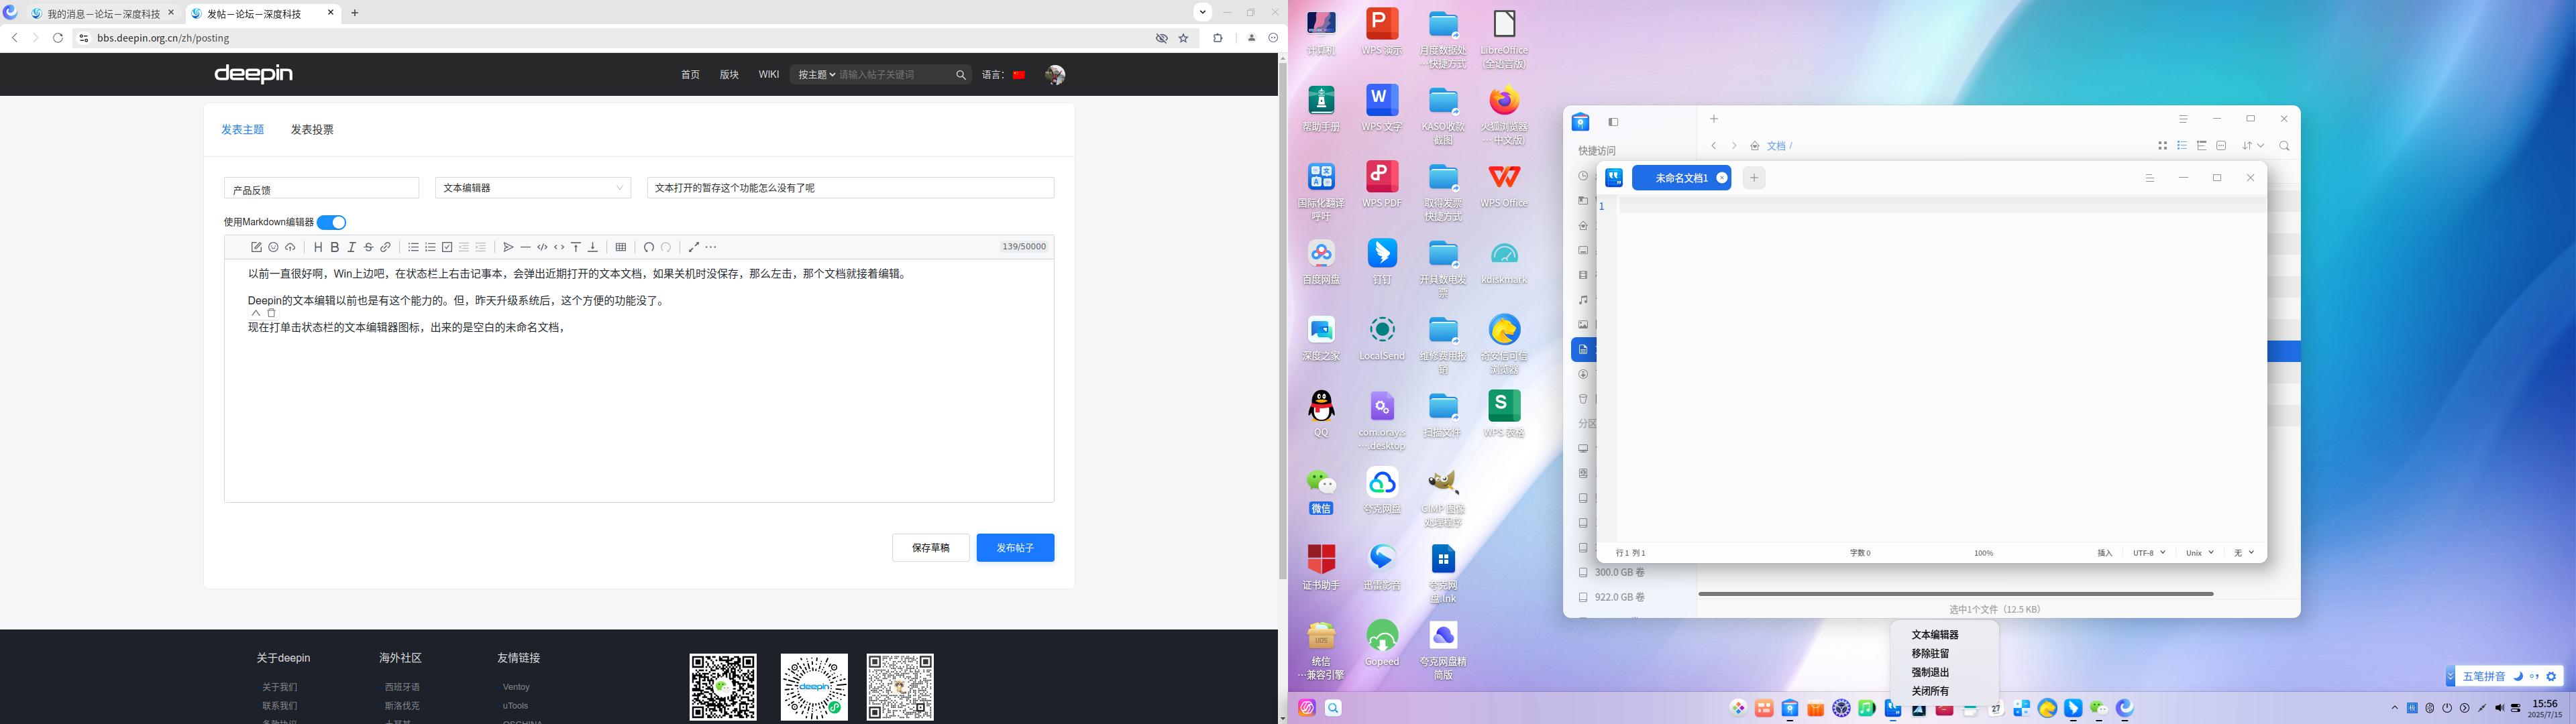Choose 强制退出 in the dock context menu
The image size is (2576, 724).
coord(1930,673)
